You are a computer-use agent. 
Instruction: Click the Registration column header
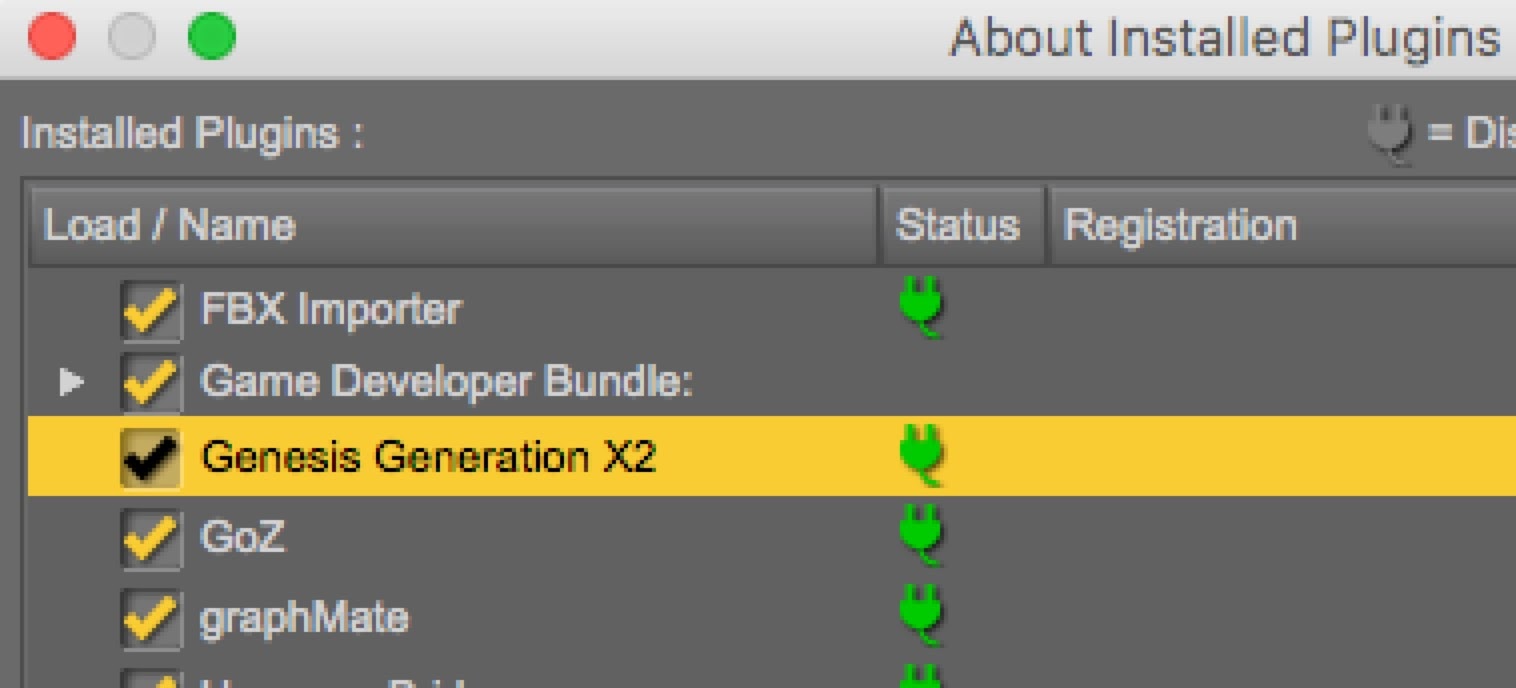point(1180,226)
